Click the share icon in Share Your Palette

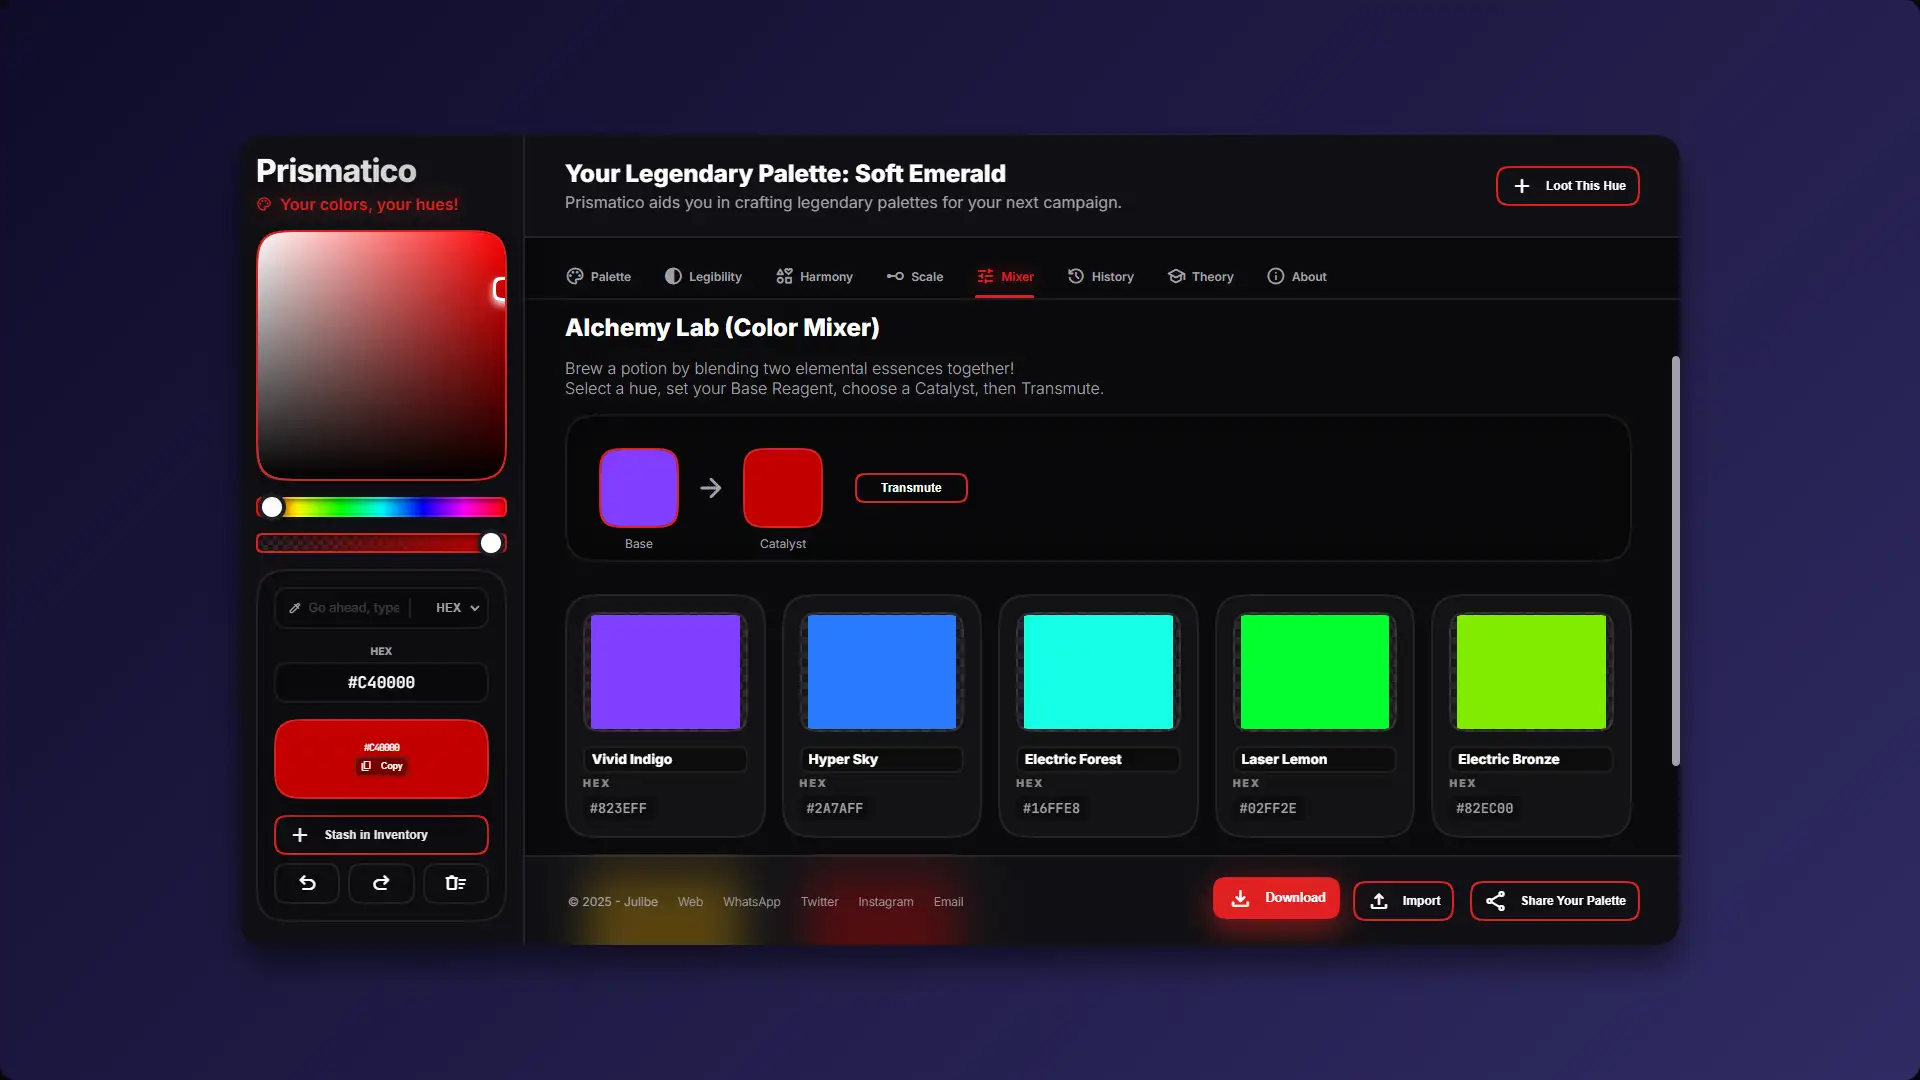[1495, 901]
